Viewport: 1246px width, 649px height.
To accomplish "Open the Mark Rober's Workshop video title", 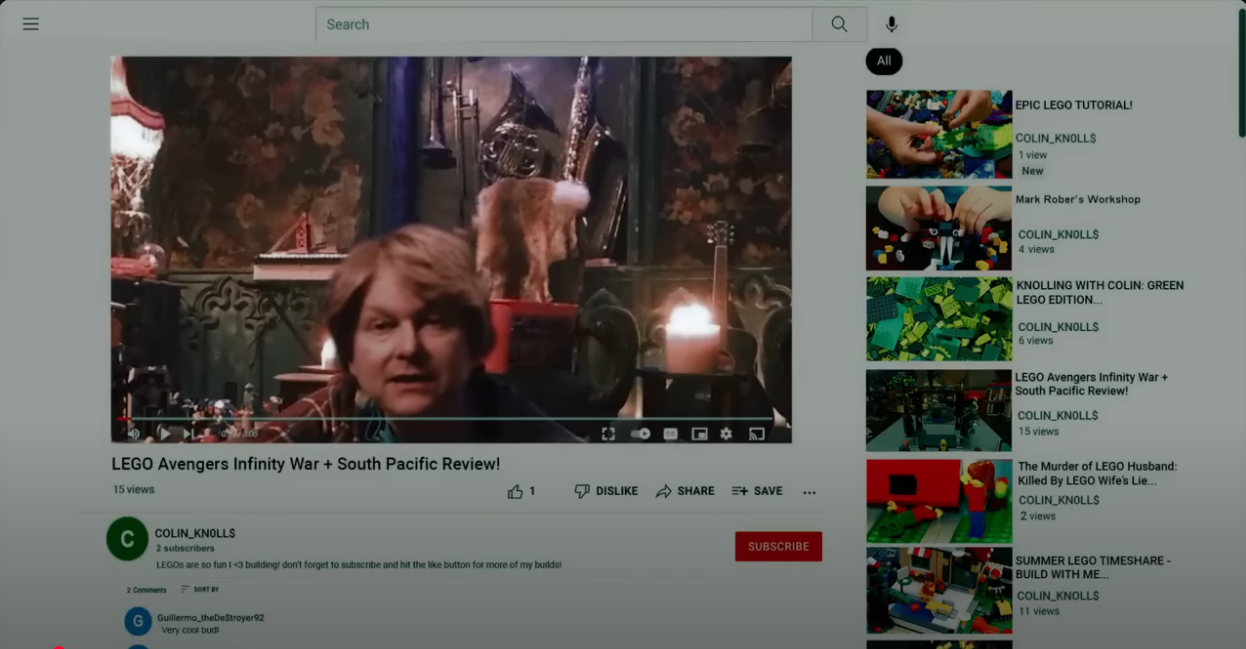I will [1078, 199].
